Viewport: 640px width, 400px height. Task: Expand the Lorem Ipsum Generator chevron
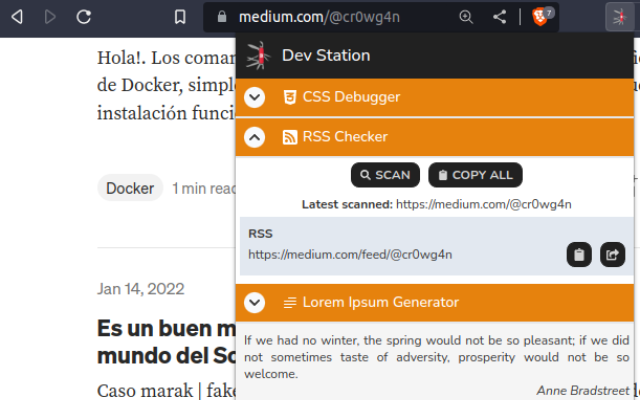(x=254, y=302)
